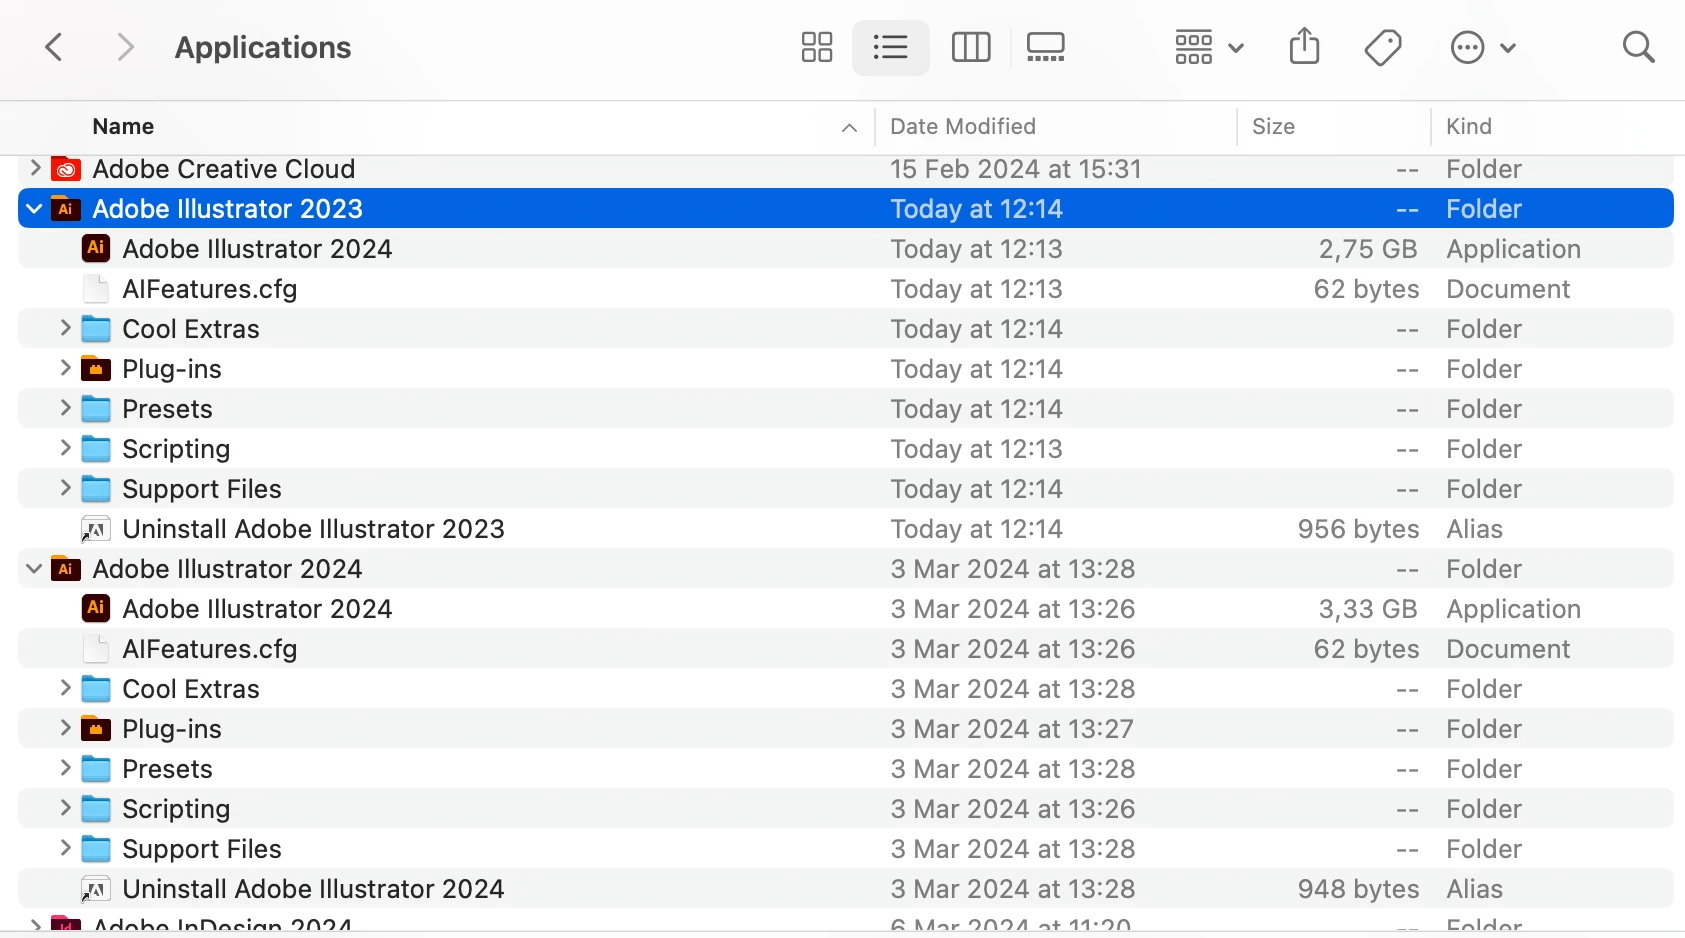Click the 956 bytes size cell

click(x=1358, y=529)
